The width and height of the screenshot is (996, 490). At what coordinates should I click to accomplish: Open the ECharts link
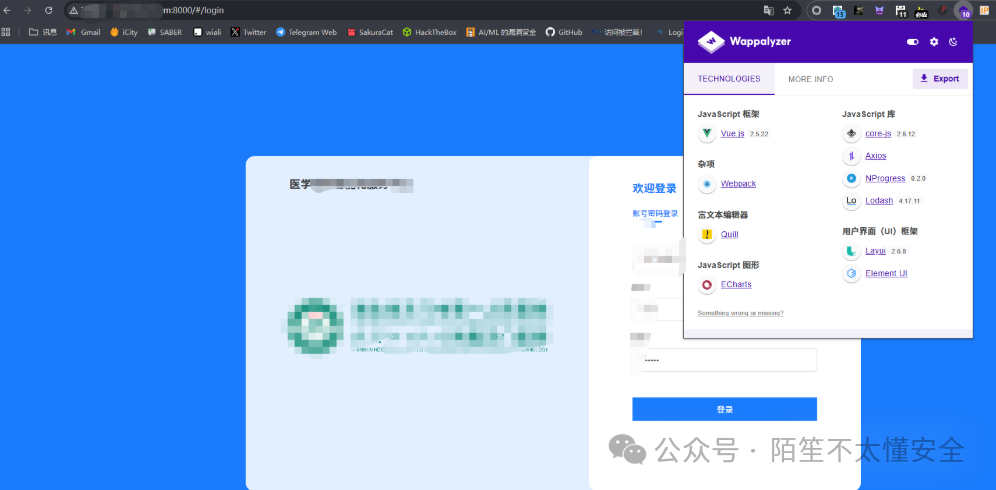(736, 284)
